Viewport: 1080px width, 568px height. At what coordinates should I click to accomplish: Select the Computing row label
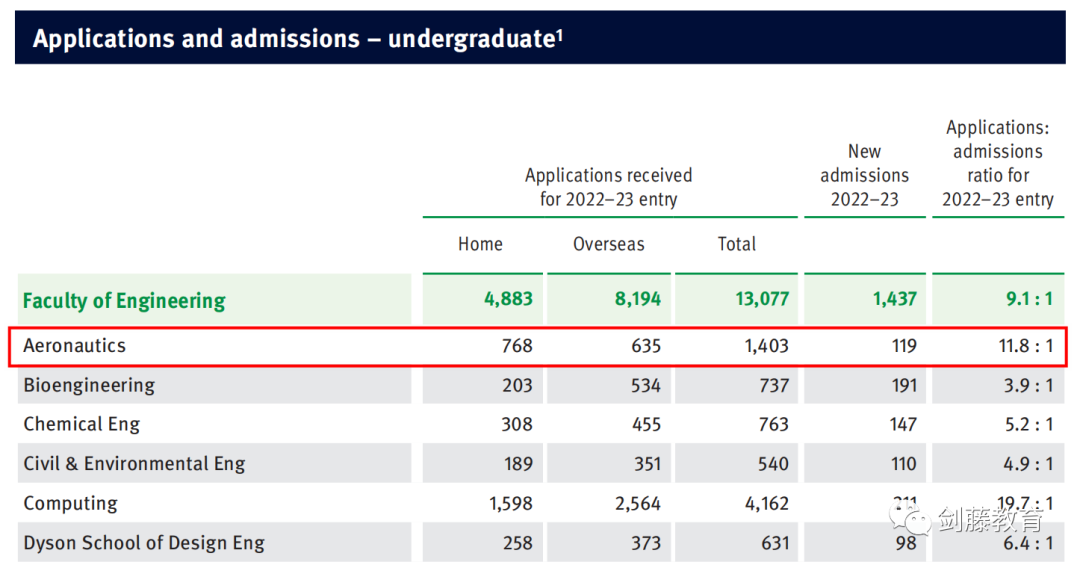[x=70, y=503]
